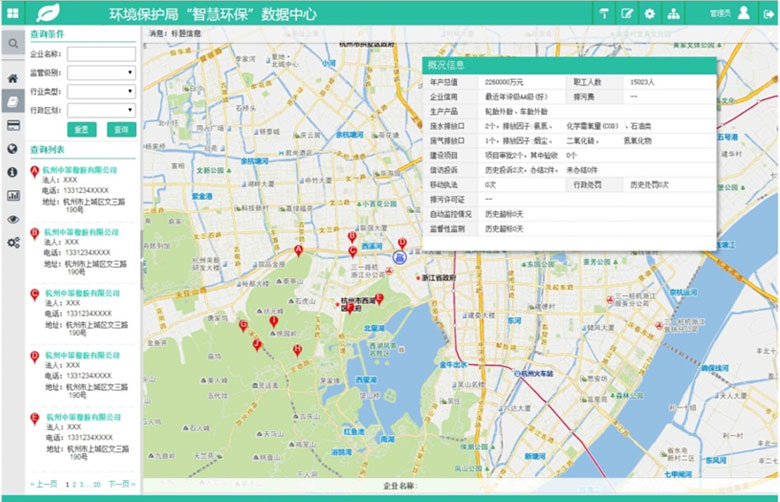Open the home icon in left sidebar
Screen dimensions: 780x502
pos(13,78)
